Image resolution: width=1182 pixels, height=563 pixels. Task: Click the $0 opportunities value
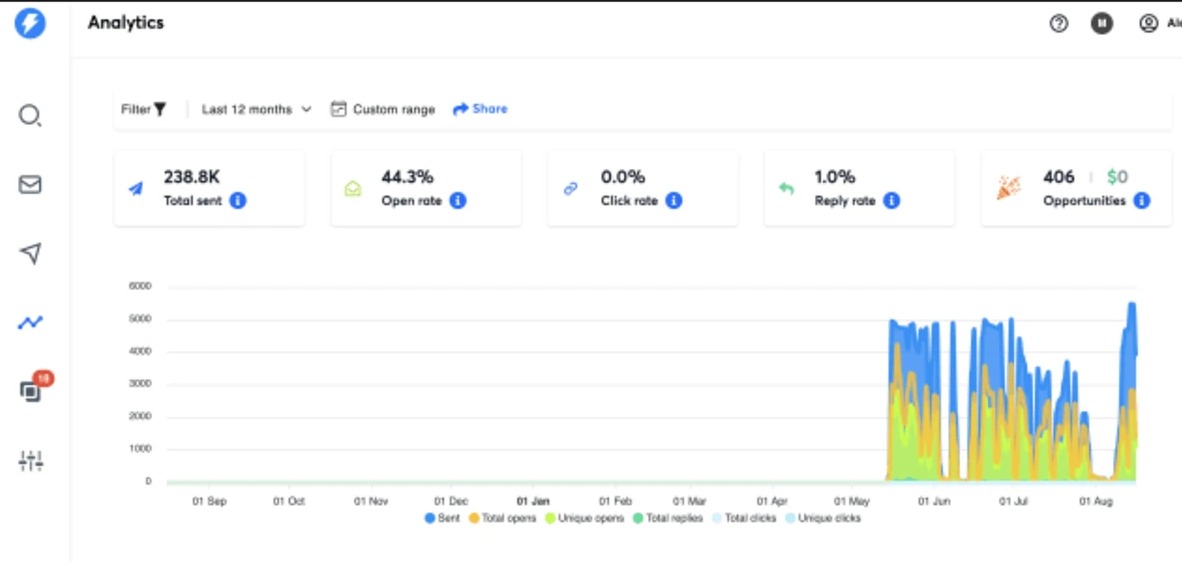pos(1117,177)
